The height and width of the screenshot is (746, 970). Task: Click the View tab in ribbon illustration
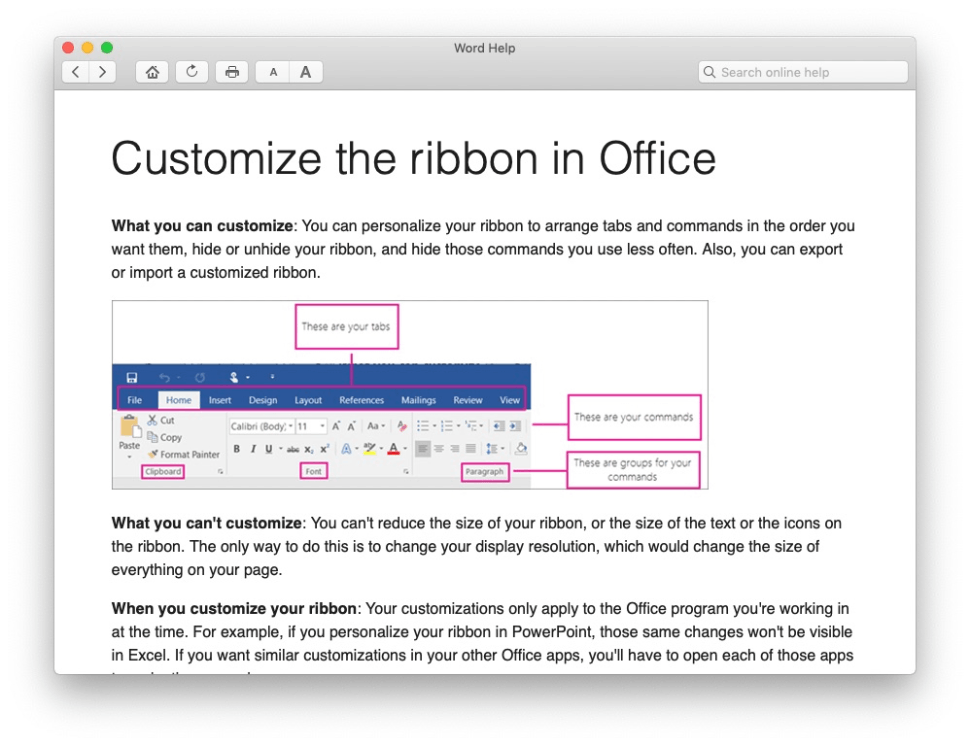pos(510,400)
